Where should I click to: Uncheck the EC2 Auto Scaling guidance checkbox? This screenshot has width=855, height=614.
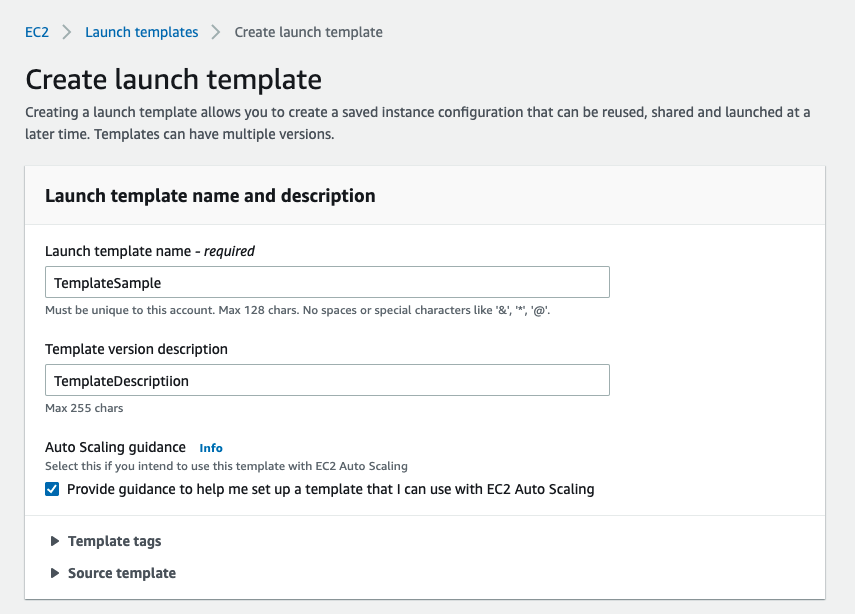[x=52, y=490]
